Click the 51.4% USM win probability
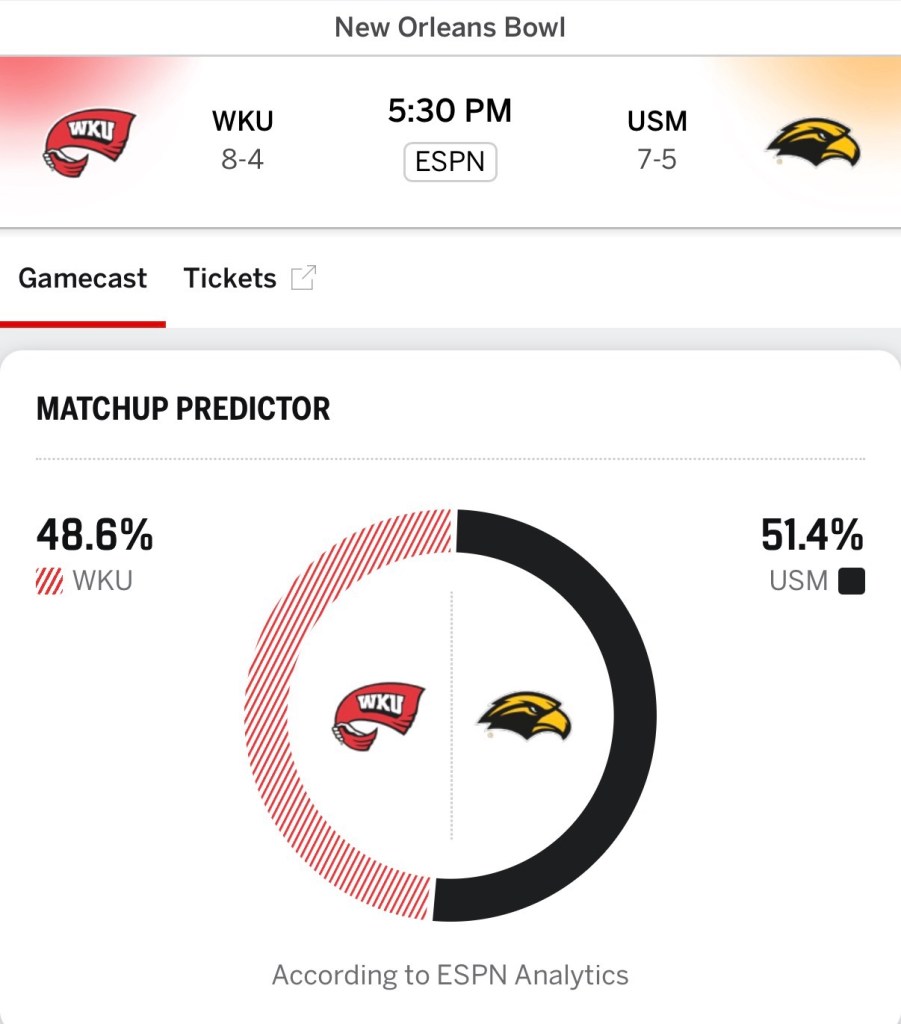901x1024 pixels. (x=812, y=536)
